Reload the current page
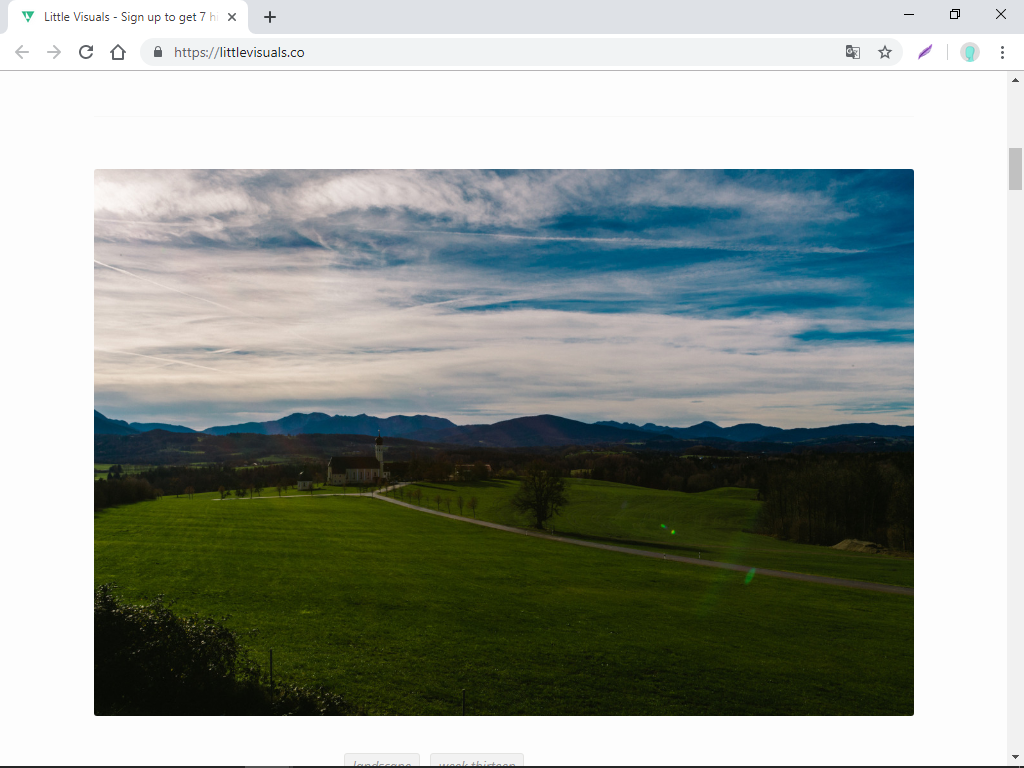This screenshot has height=768, width=1024. click(86, 52)
